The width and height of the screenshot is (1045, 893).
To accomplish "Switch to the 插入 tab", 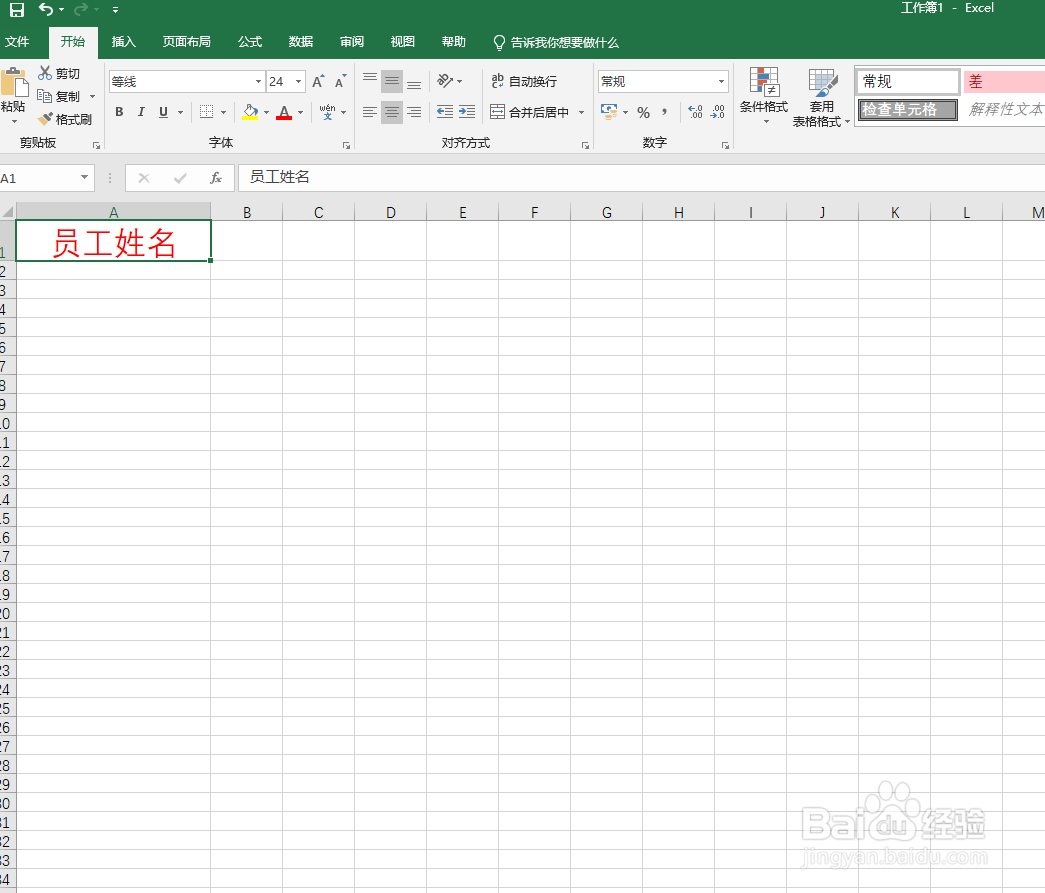I will tap(123, 42).
